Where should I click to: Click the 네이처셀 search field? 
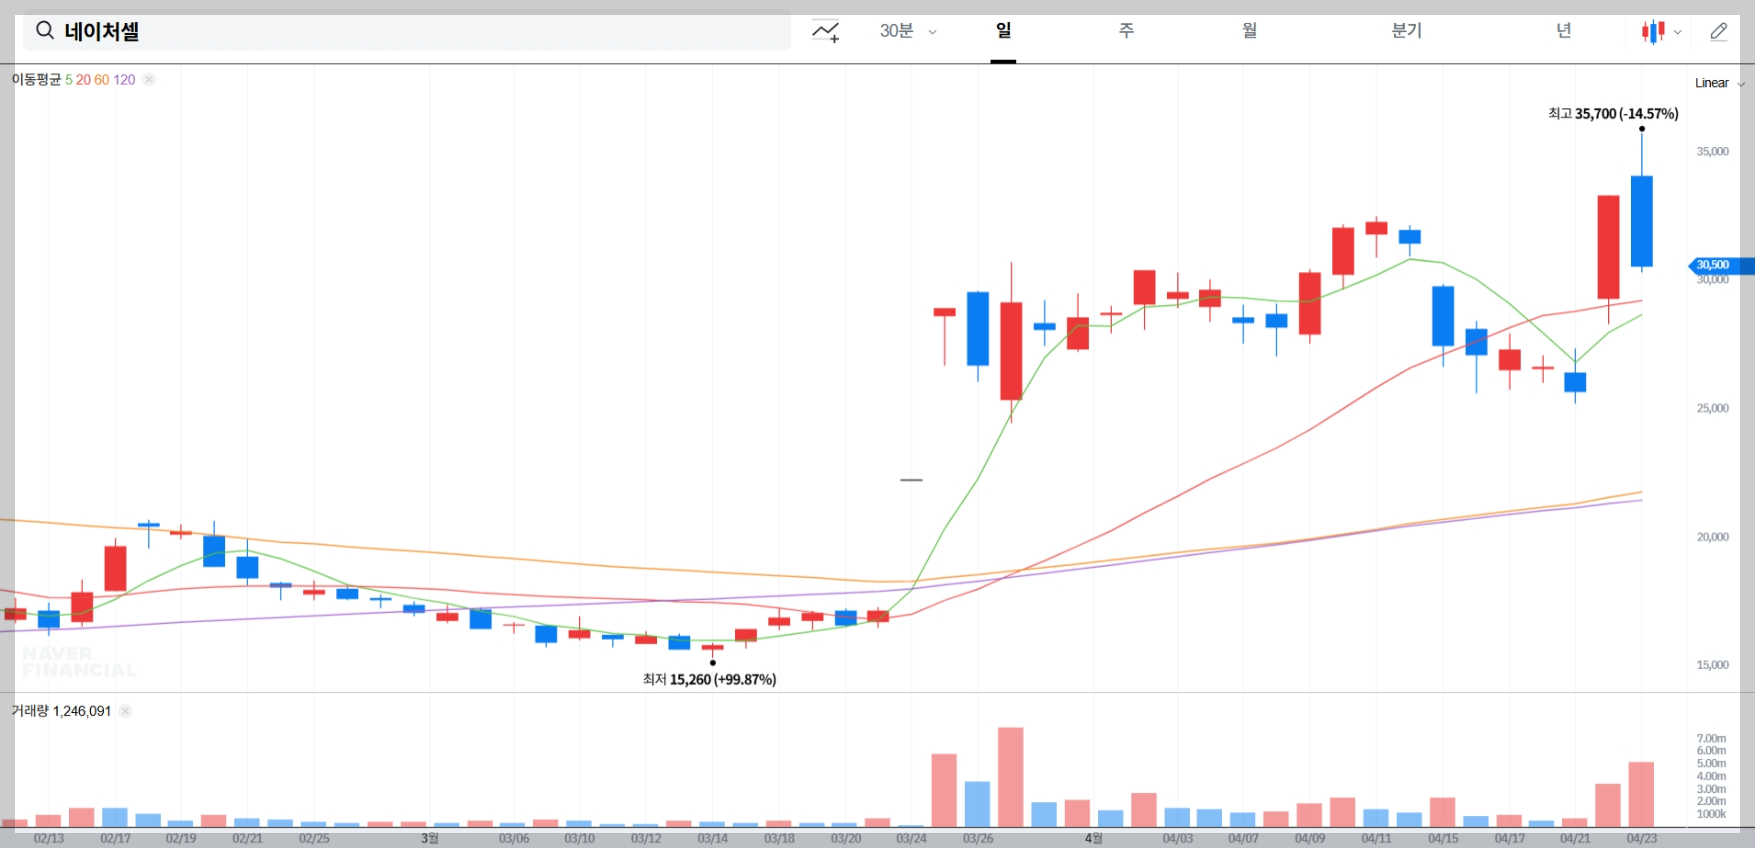(407, 31)
